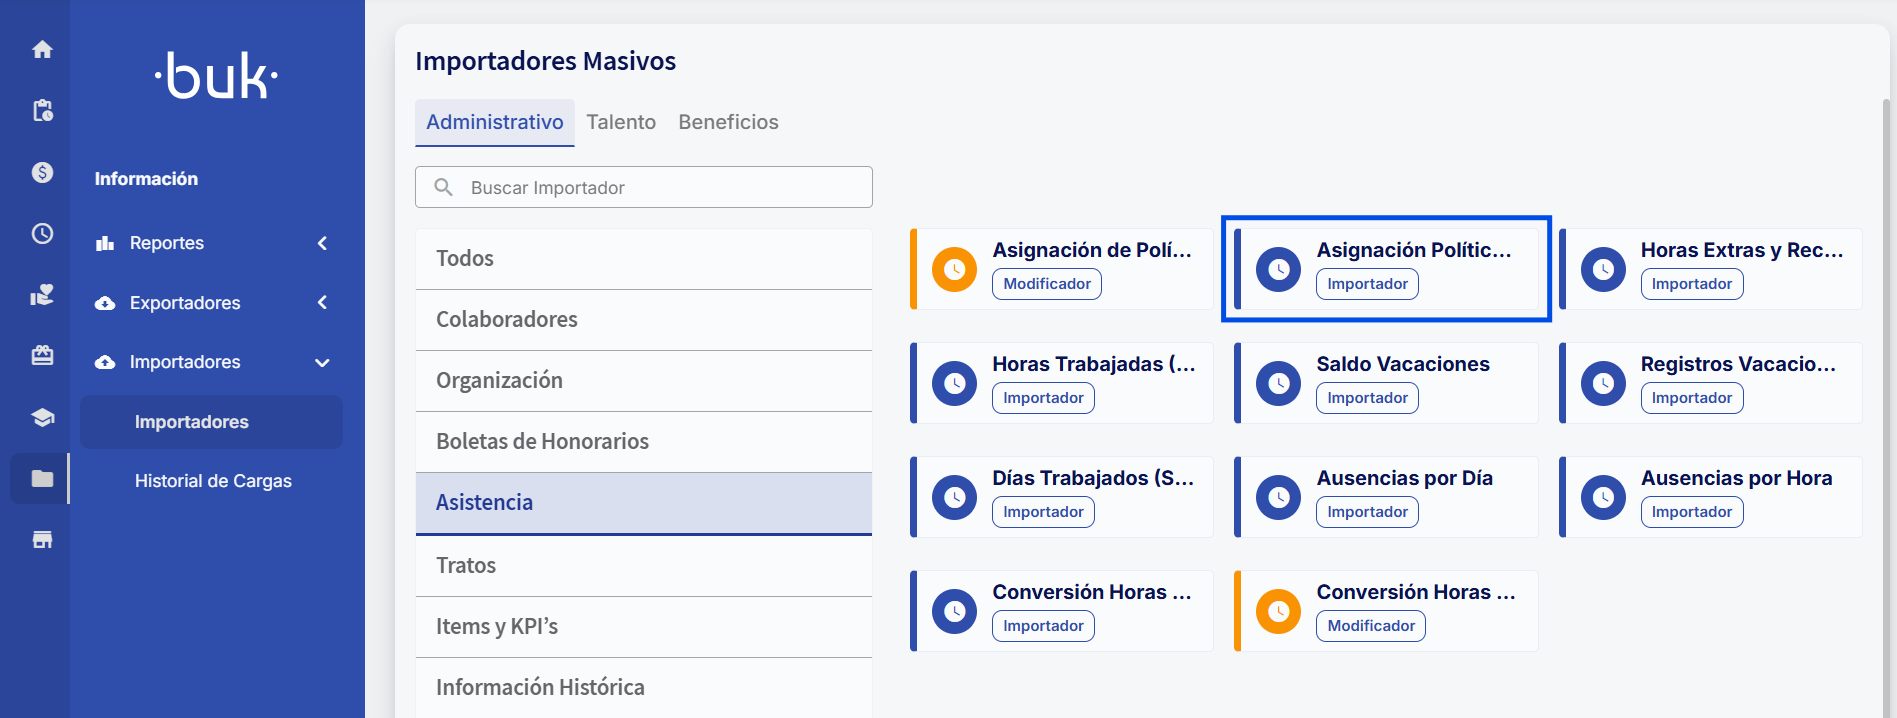Select the Asistencia category in the filter list
This screenshot has height=718, width=1897.
coord(484,501)
